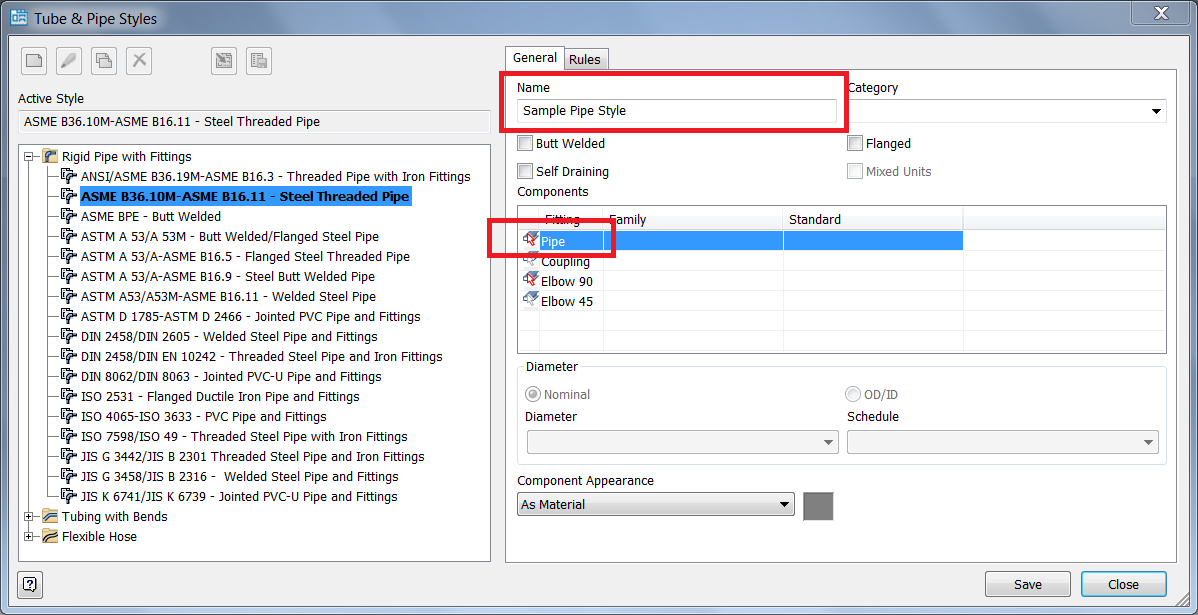The width and height of the screenshot is (1198, 615).
Task: Click the appearance color swatch beside As Material
Action: [x=818, y=506]
